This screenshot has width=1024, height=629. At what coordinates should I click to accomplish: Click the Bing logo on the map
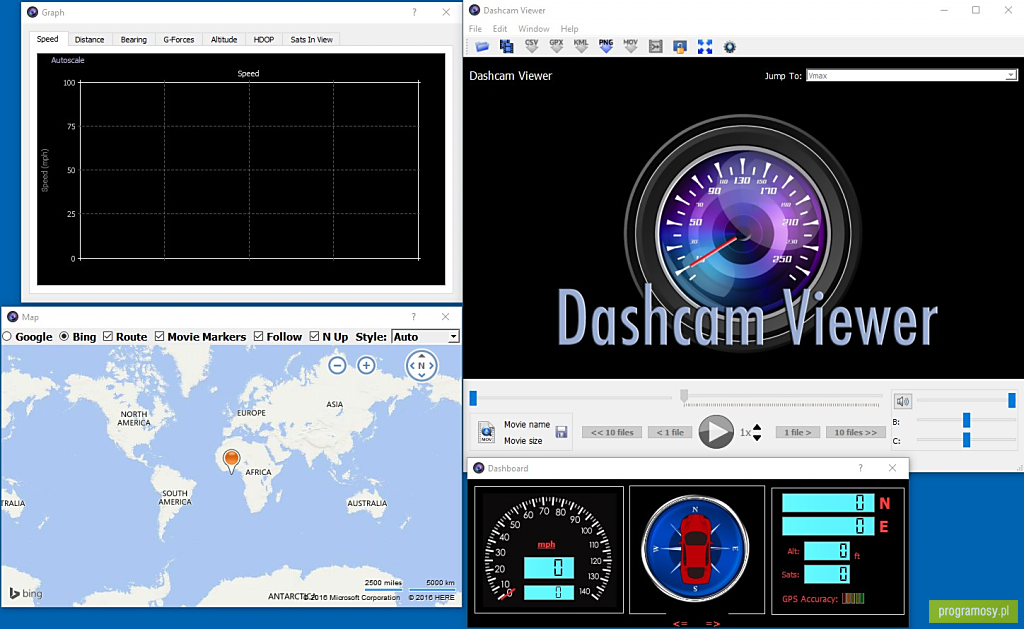(x=26, y=593)
